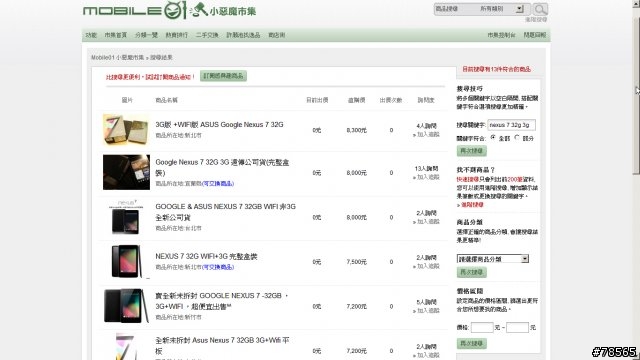The width and height of the screenshot is (640, 360).
Task: Open thumbnail of GOOGLE & ASUS NEXUS 7 32GB listing
Action: pos(126,217)
